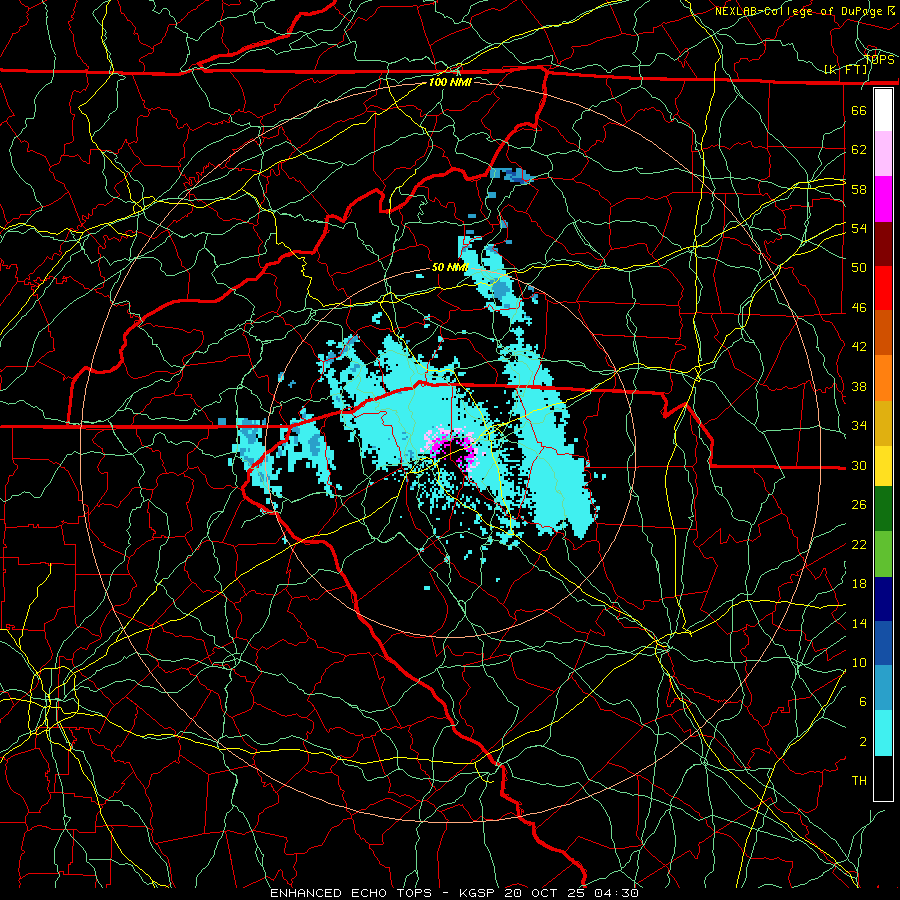900x900 pixels.
Task: Pick the yellow legend color swatch
Action: (883, 465)
